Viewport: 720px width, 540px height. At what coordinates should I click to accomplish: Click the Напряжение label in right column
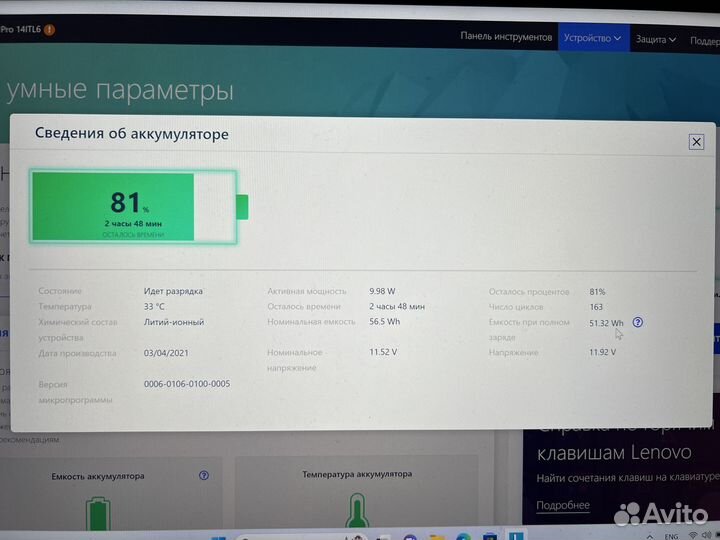click(x=513, y=352)
